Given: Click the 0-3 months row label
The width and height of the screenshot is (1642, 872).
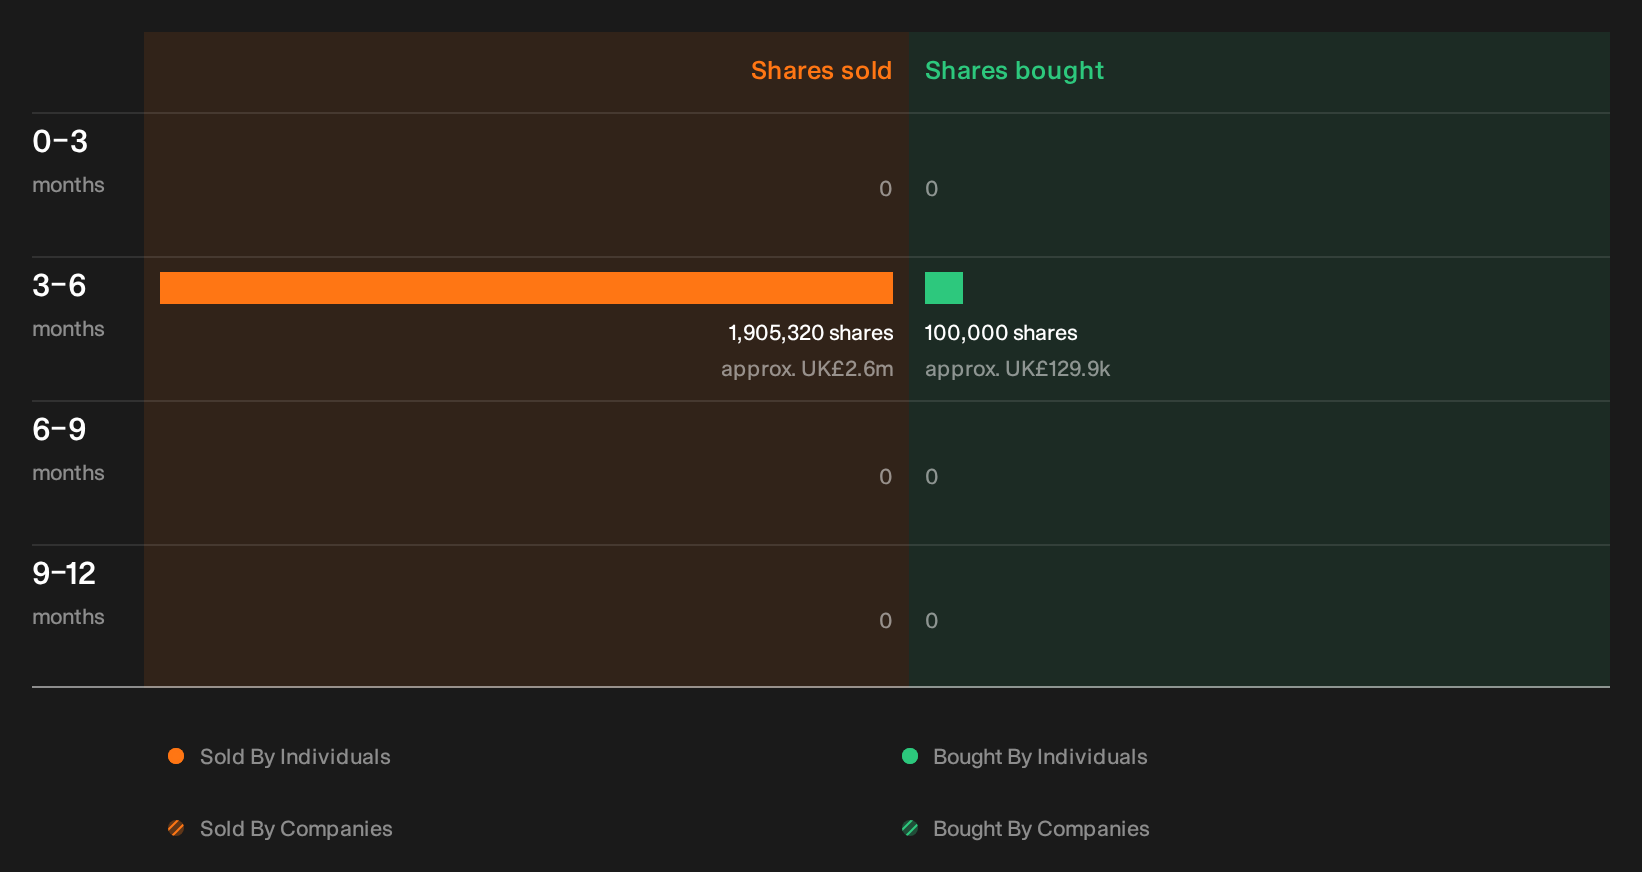Looking at the screenshot, I should click(x=68, y=161).
